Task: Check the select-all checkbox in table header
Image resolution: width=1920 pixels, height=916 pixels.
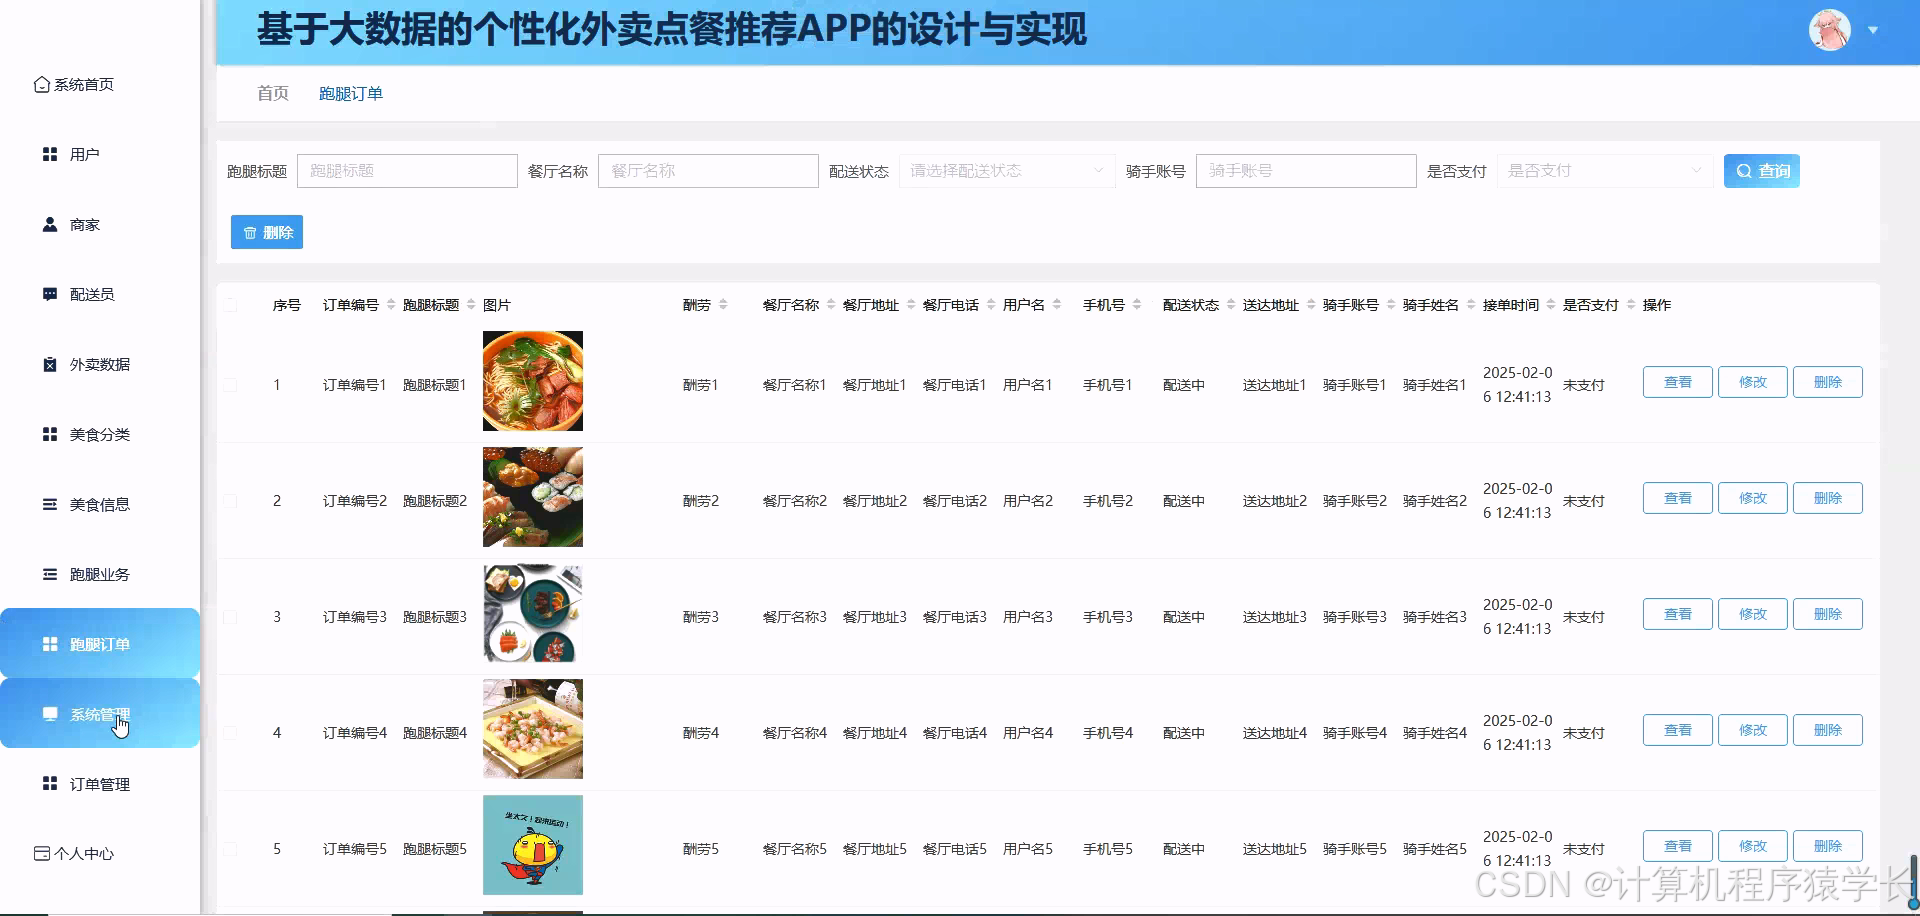Action: [x=229, y=305]
